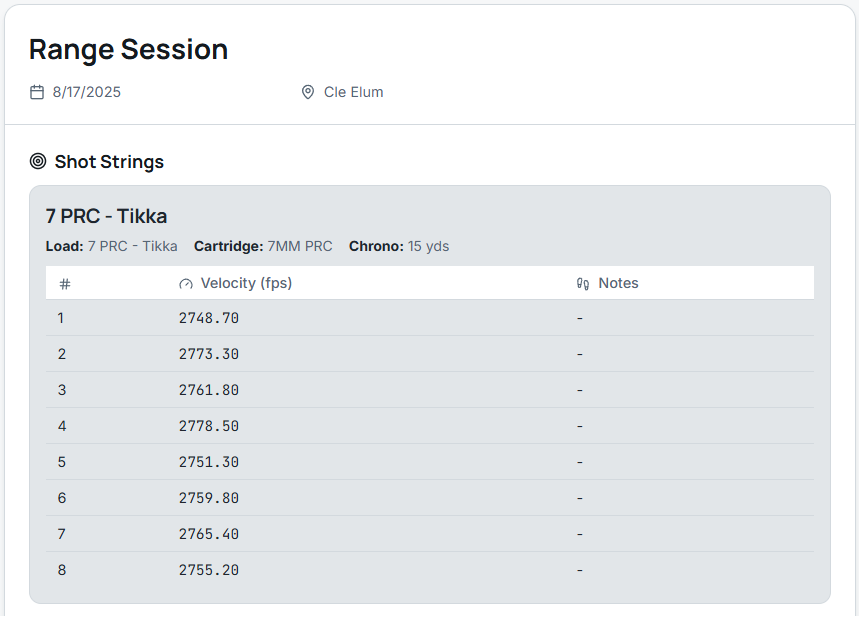Click the icon next to Notes header
Viewport: 859px width, 620px height.
tap(583, 284)
